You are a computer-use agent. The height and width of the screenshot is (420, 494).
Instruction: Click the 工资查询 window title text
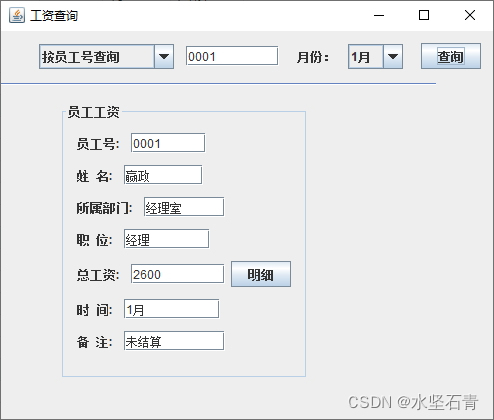[x=54, y=16]
